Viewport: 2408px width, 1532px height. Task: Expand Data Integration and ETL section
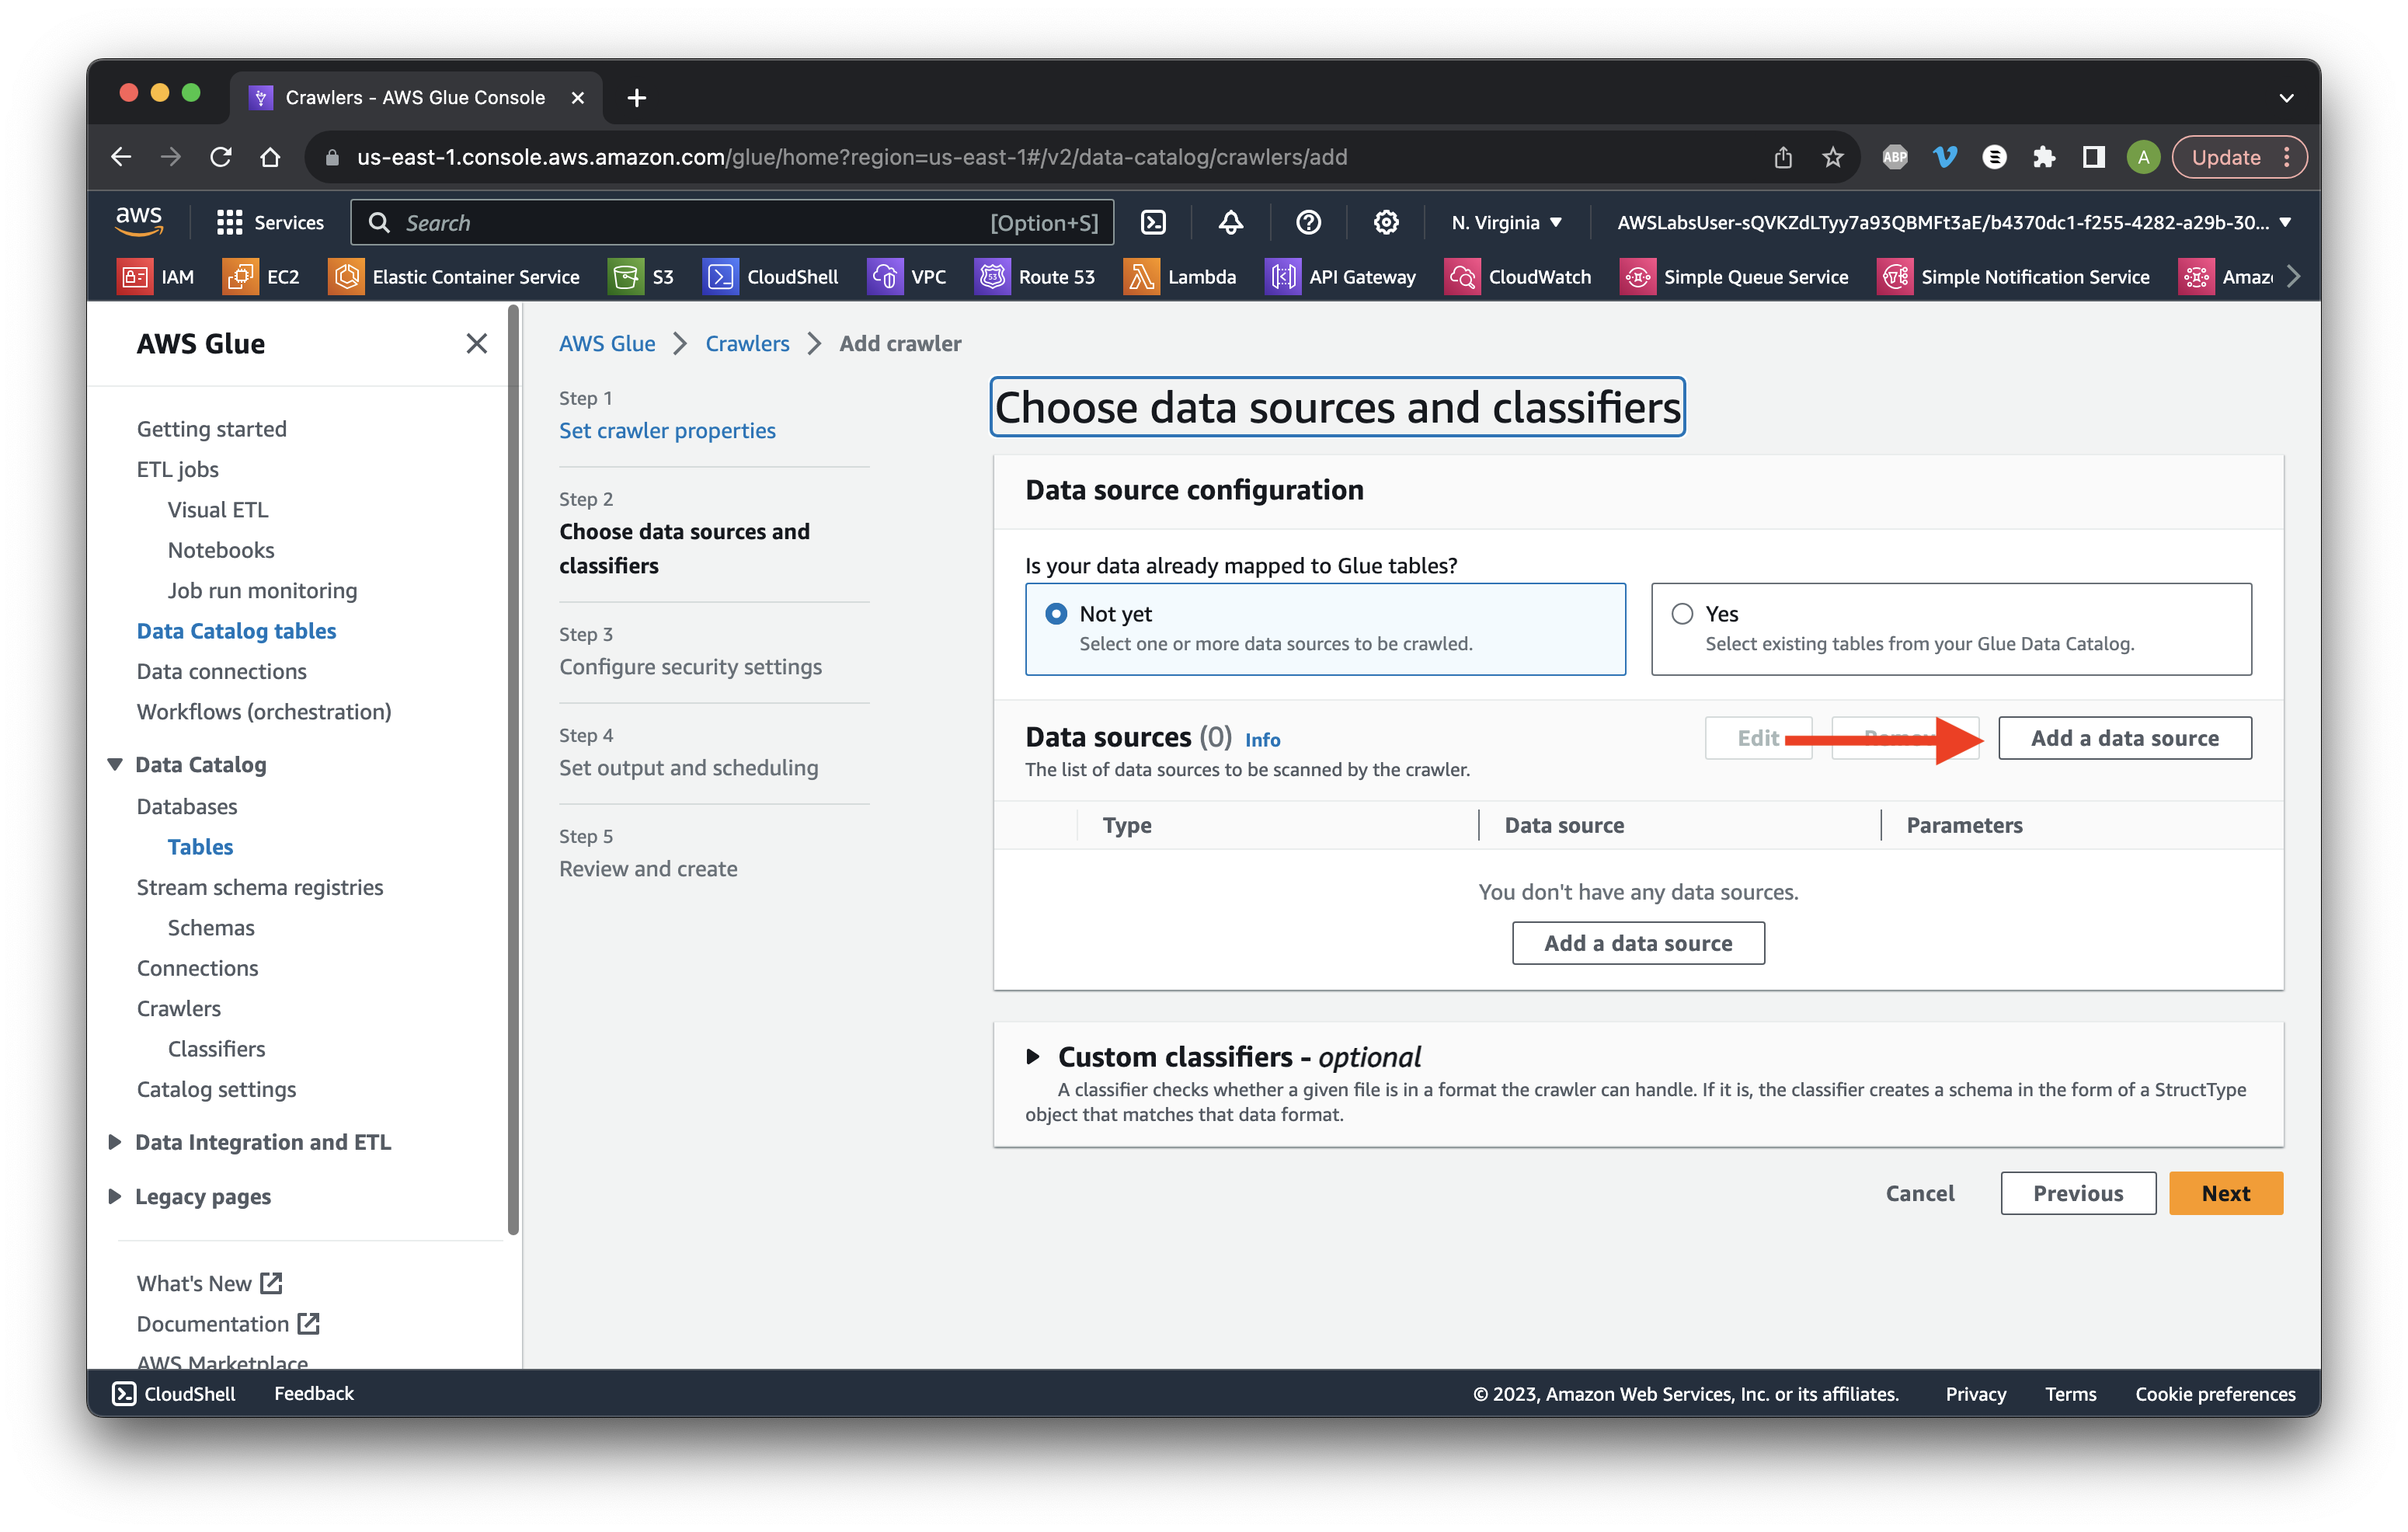(x=115, y=1142)
